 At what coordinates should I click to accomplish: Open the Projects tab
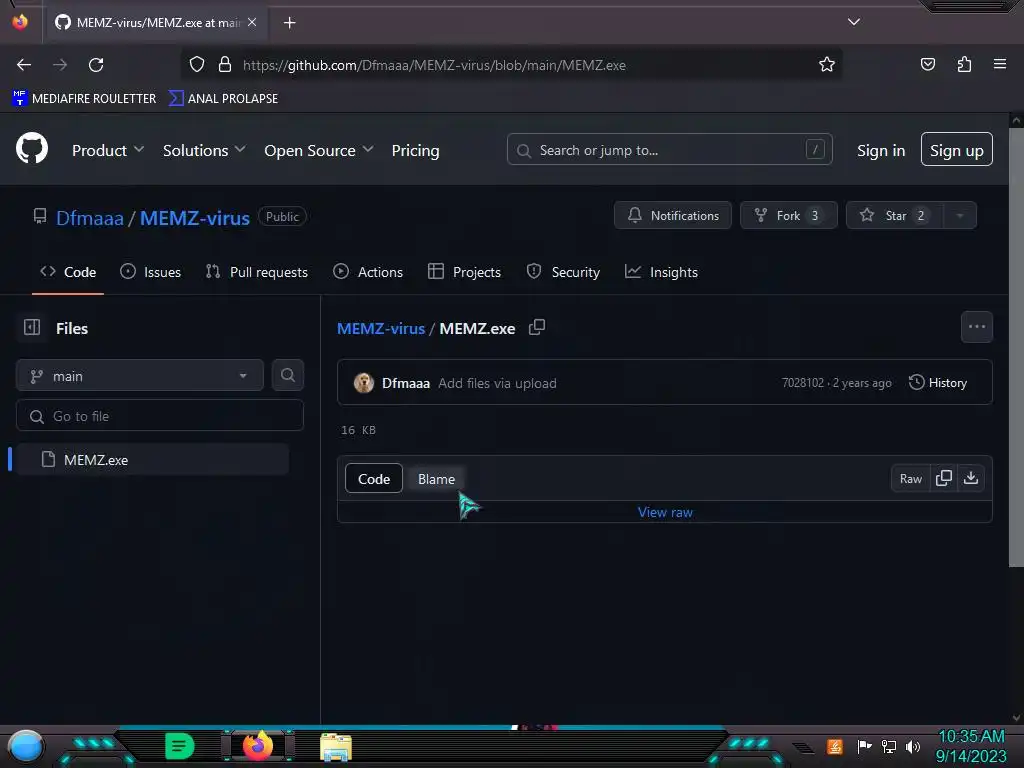click(464, 272)
